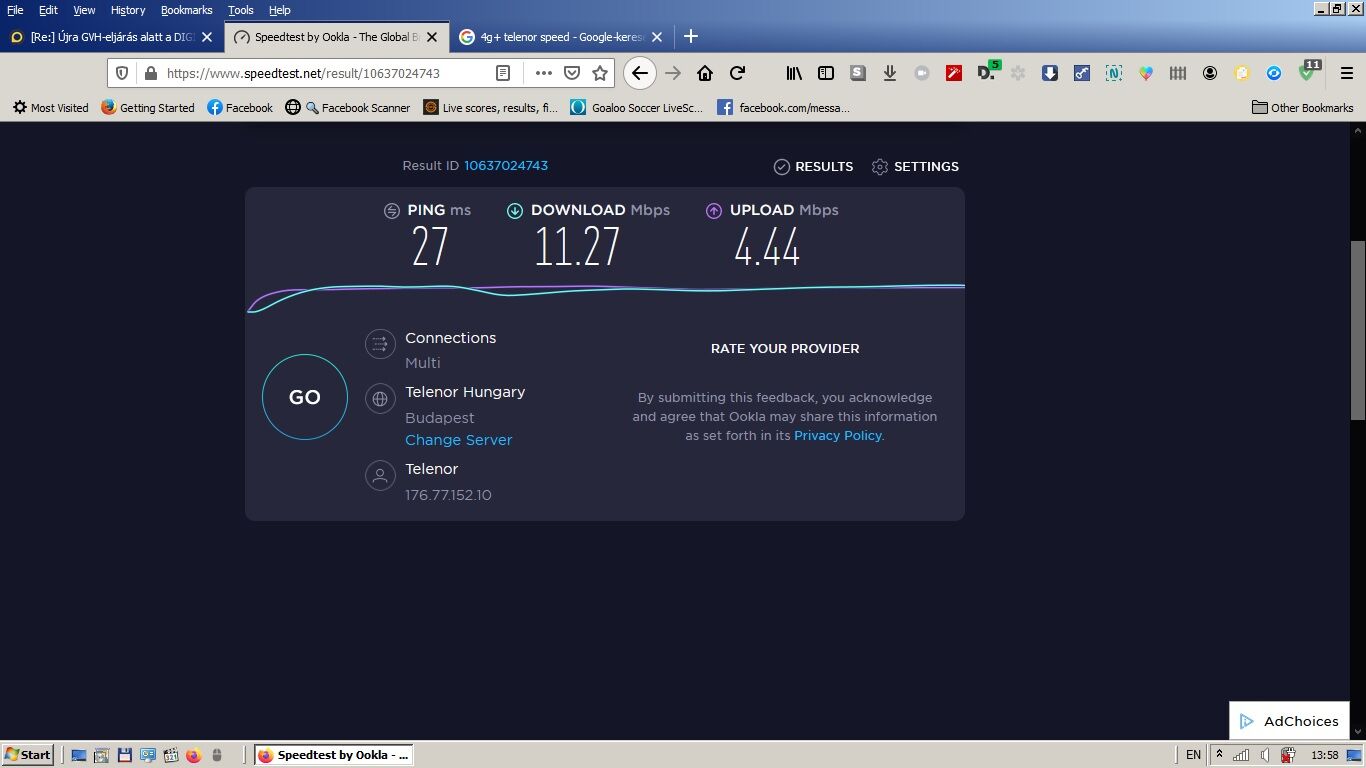This screenshot has width=1366, height=768.
Task: Toggle the sidebars toolbar icon
Action: pyautogui.click(x=826, y=73)
